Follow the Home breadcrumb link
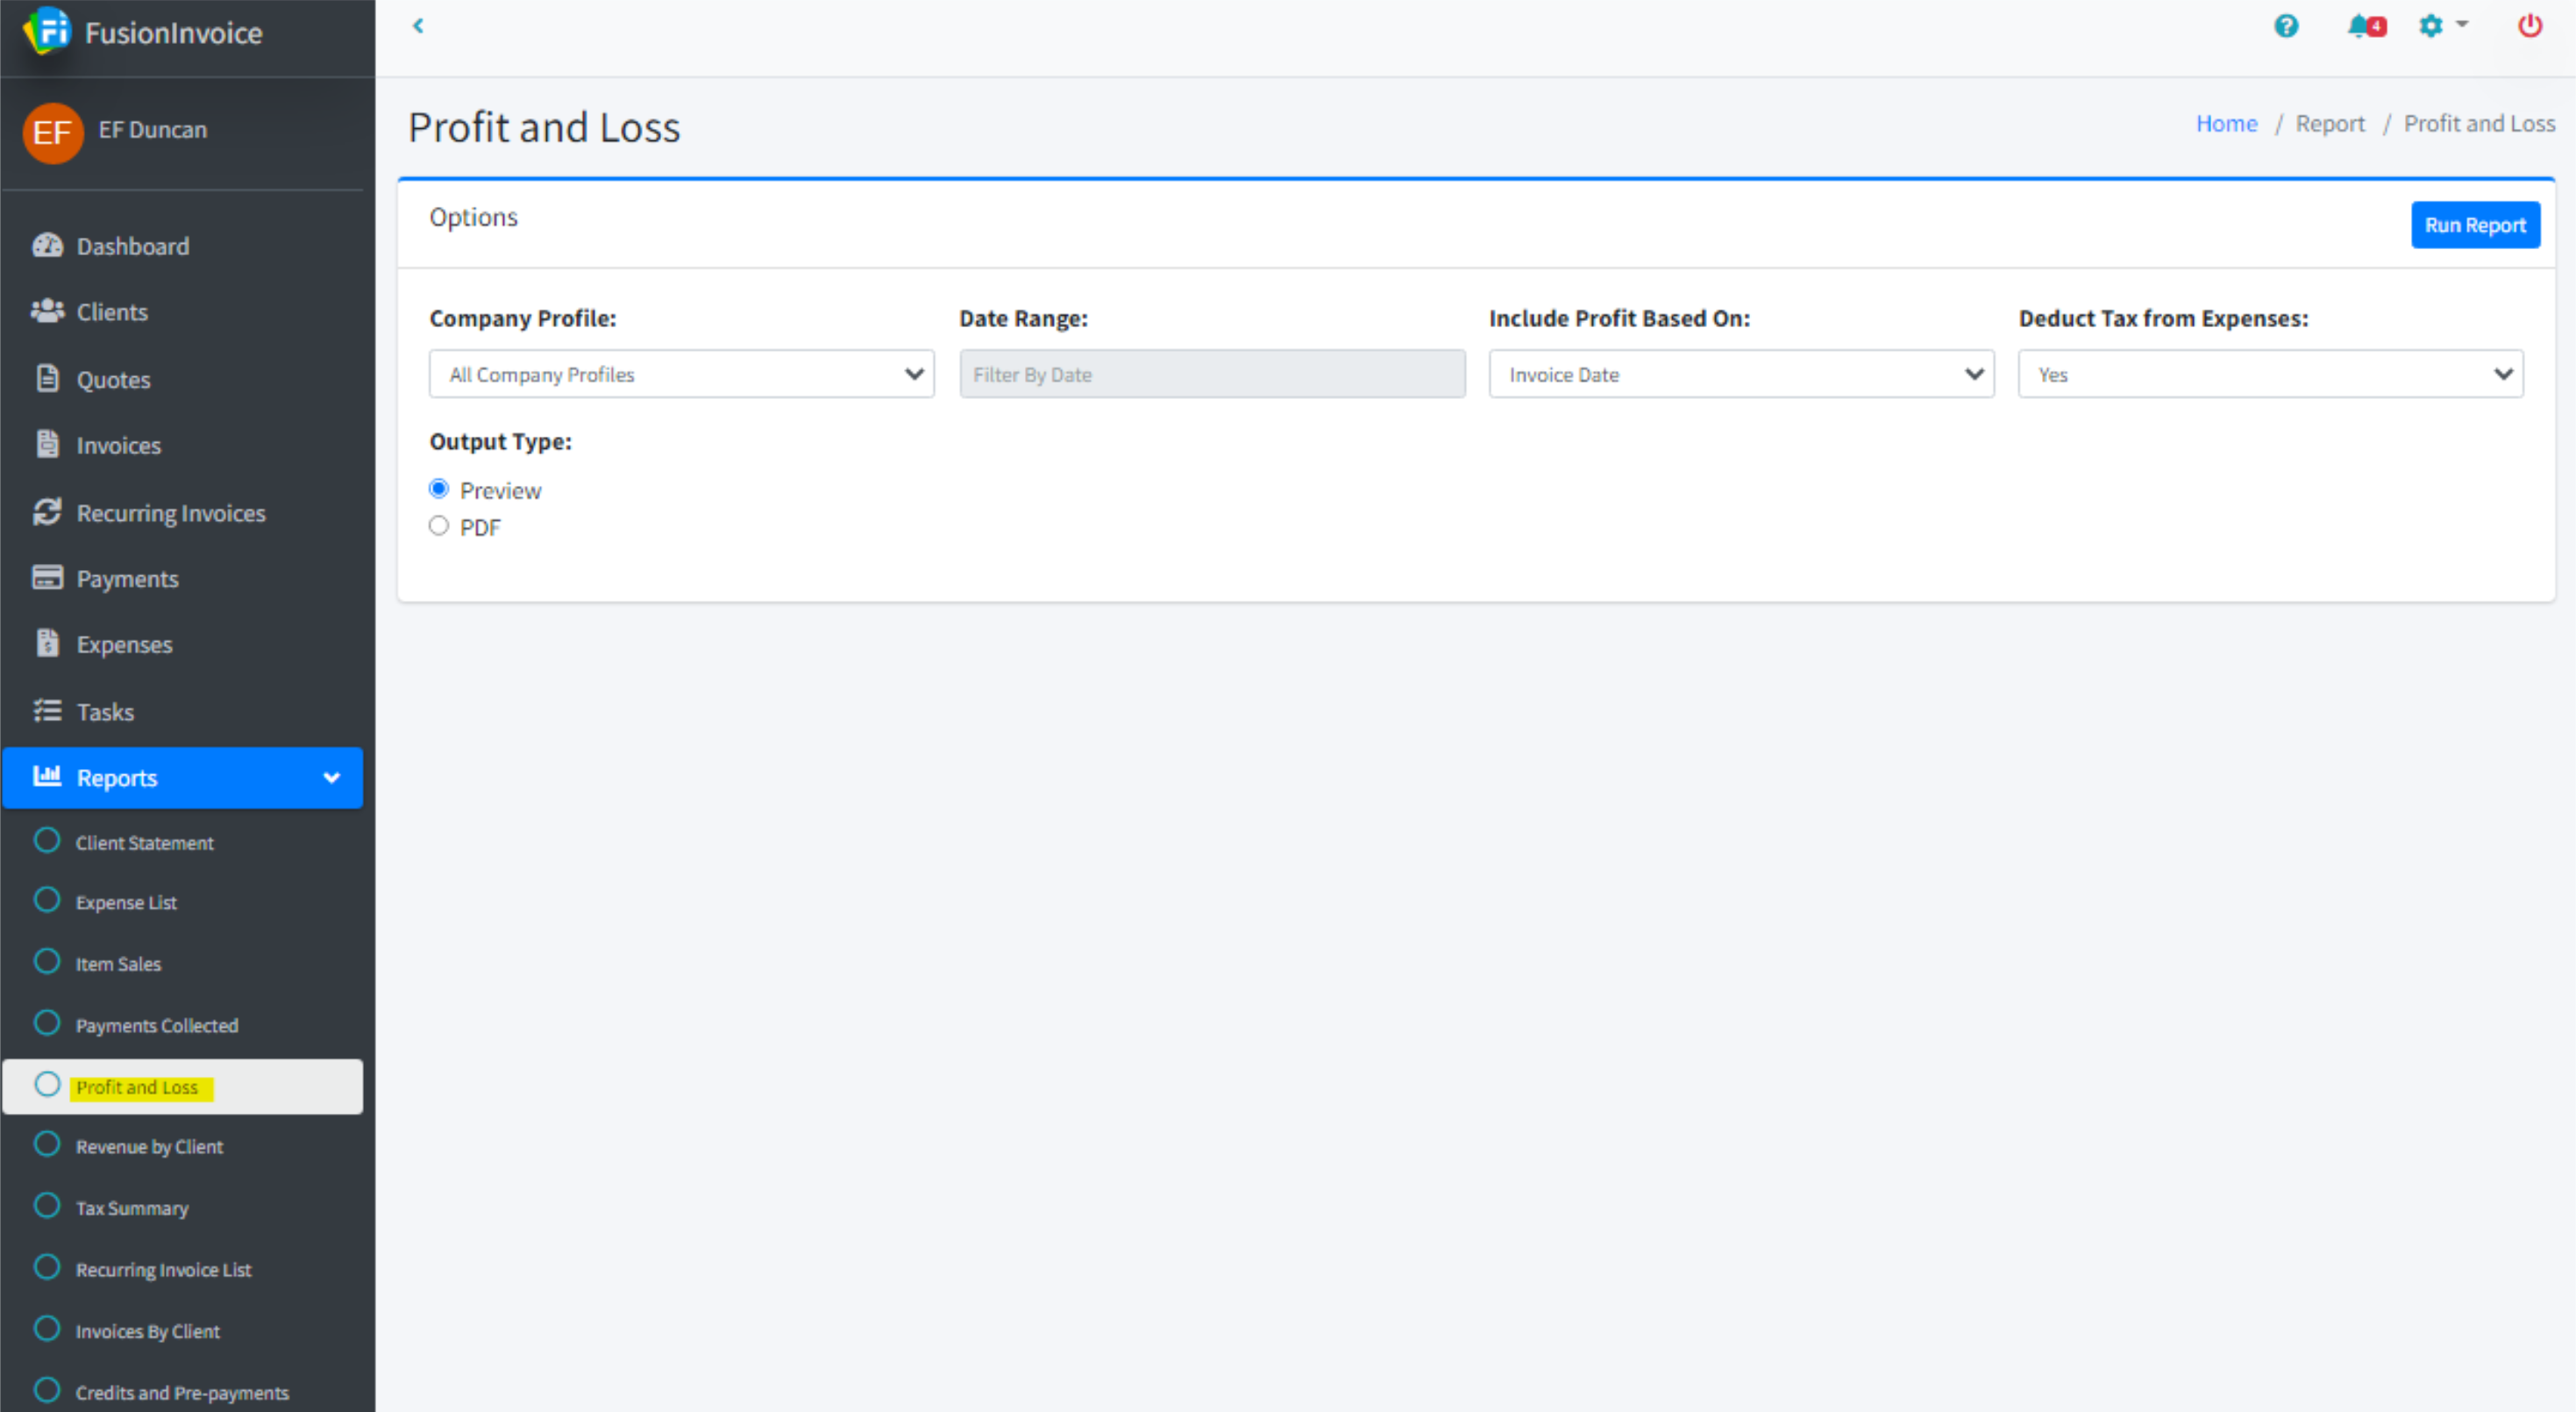 tap(2226, 123)
